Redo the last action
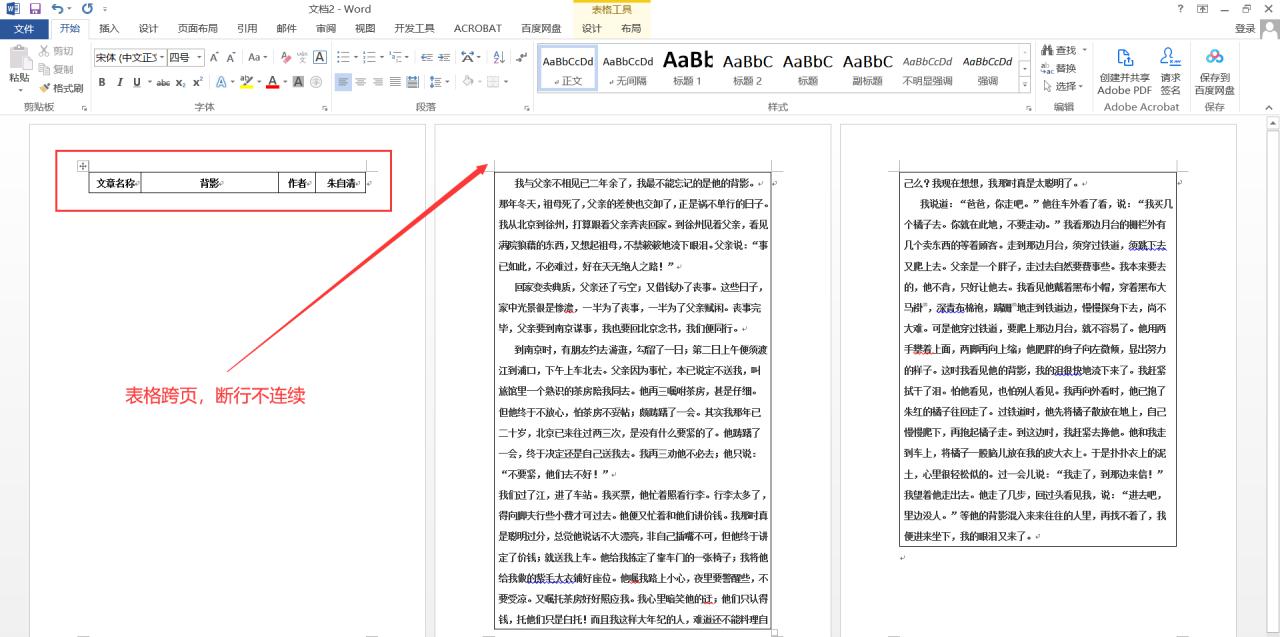1280x637 pixels. pyautogui.click(x=87, y=9)
